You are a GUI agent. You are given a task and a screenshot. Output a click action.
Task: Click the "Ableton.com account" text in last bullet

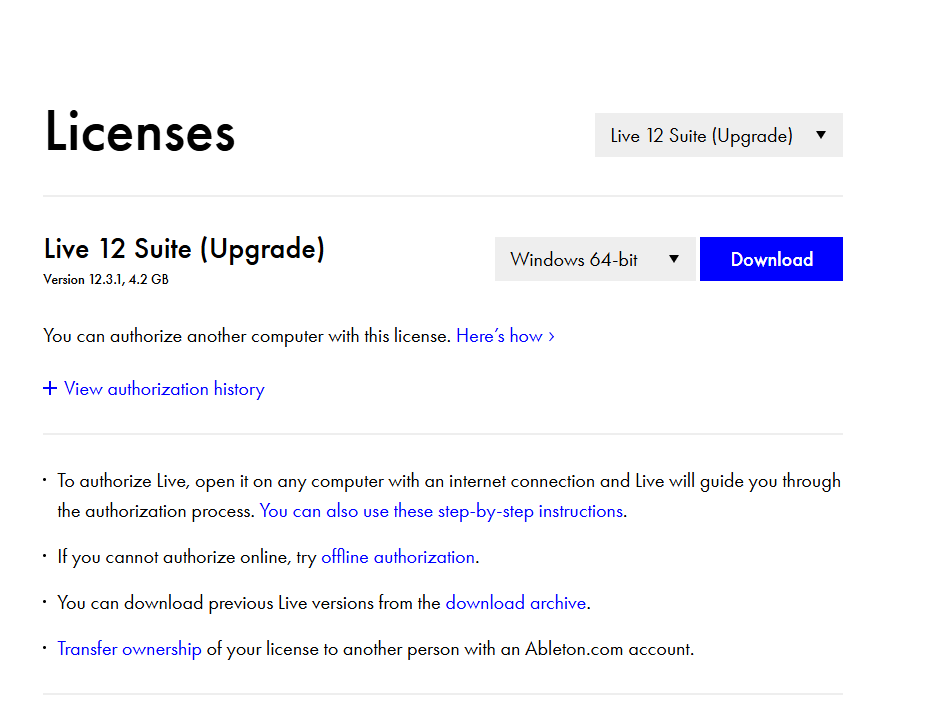pyautogui.click(x=609, y=649)
